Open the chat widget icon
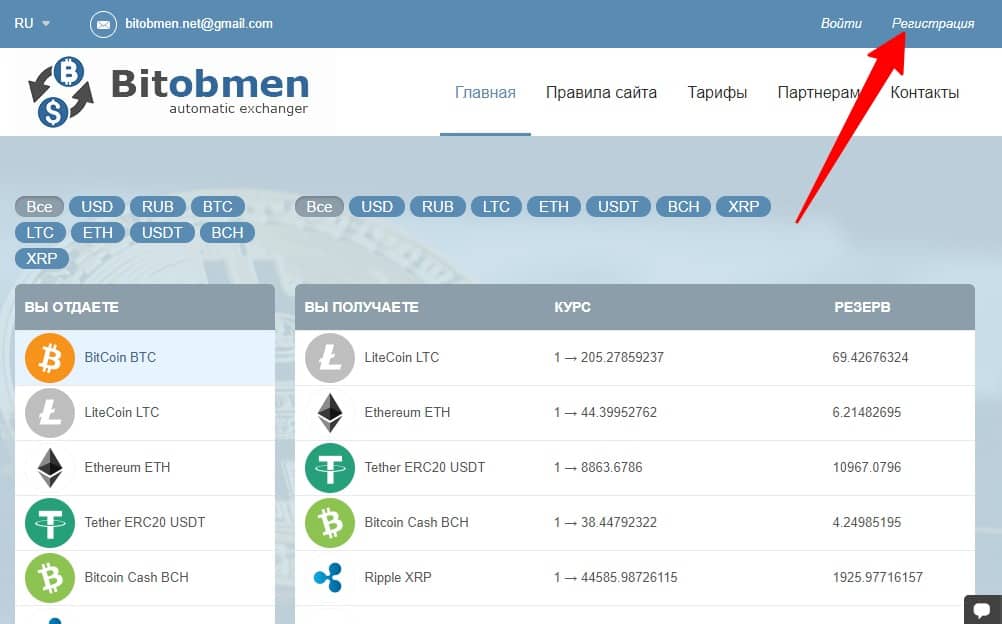Image resolution: width=1002 pixels, height=624 pixels. click(x=982, y=611)
